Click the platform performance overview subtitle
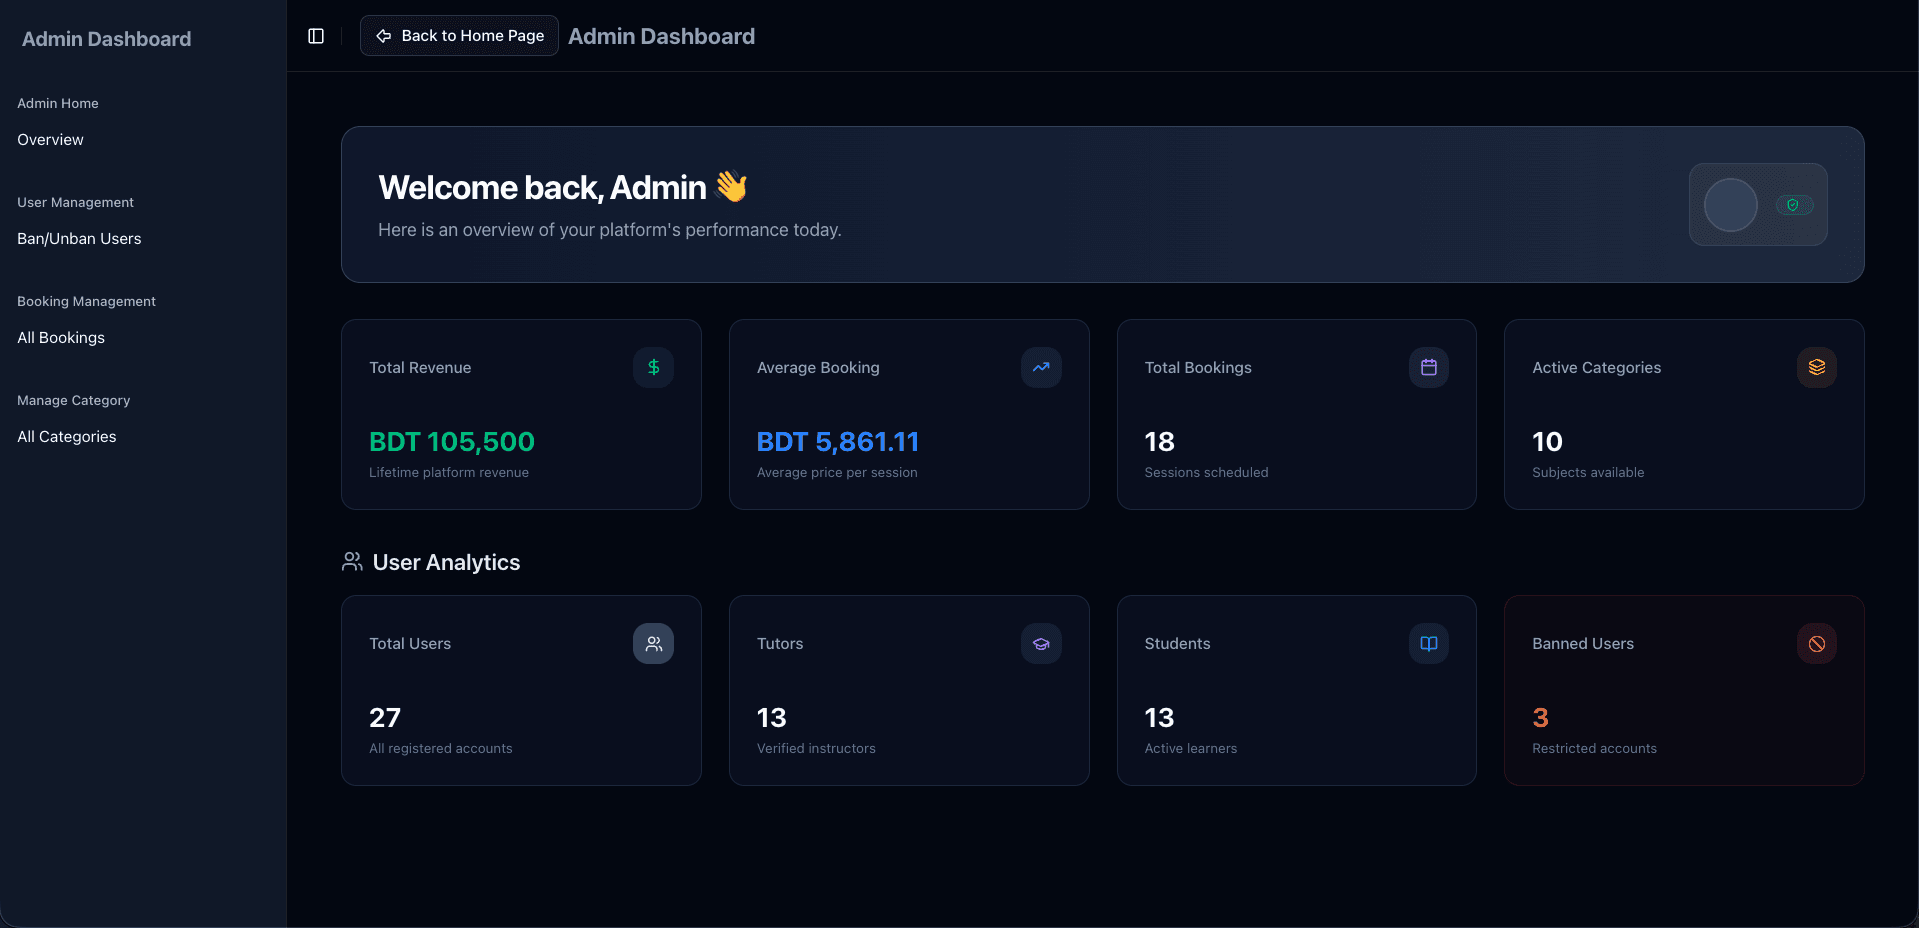The height and width of the screenshot is (928, 1919). [x=610, y=230]
